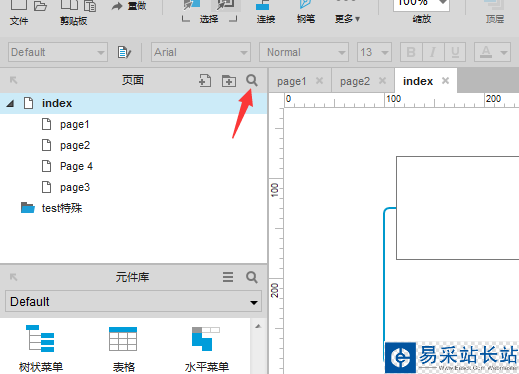This screenshot has width=519, height=374.
Task: Toggle bold formatting
Action: 411,52
